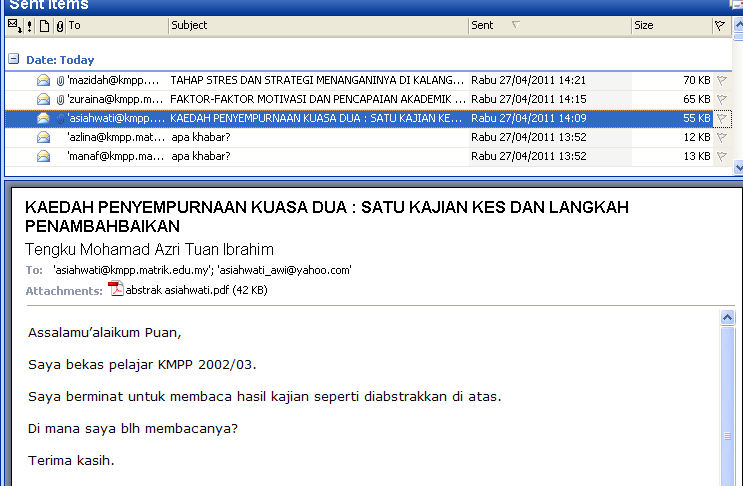The image size is (743, 486).
Task: Select 'apa khabar?' sent to azlina
Action: (x=201, y=137)
